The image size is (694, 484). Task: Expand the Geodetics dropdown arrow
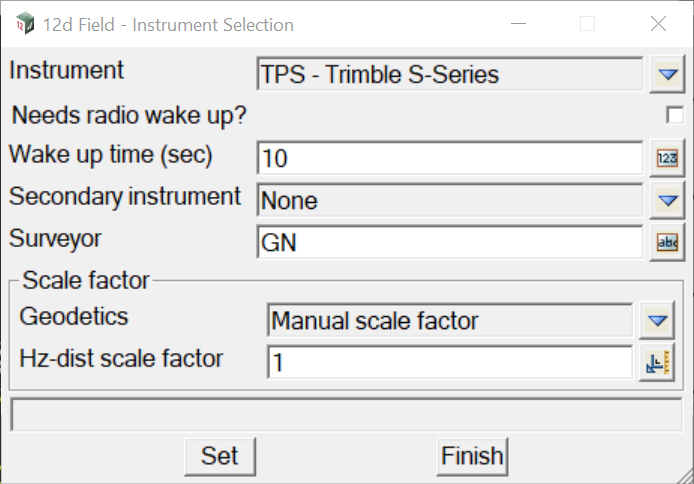[x=657, y=321]
